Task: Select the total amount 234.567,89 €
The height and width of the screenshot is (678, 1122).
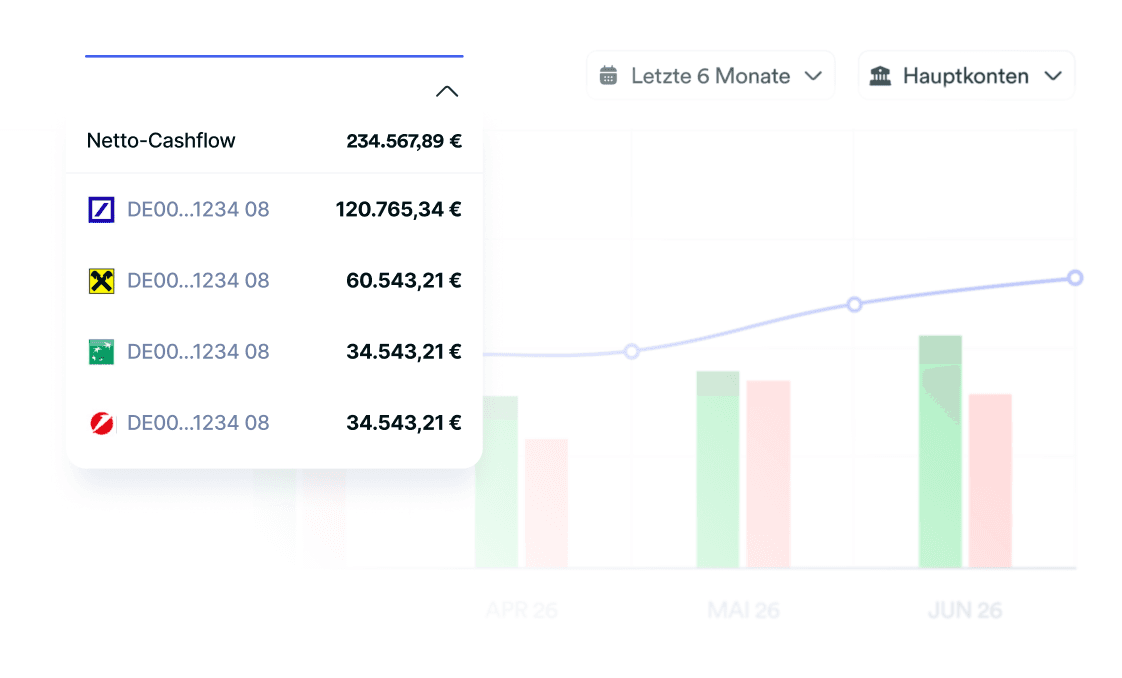Action: tap(404, 141)
